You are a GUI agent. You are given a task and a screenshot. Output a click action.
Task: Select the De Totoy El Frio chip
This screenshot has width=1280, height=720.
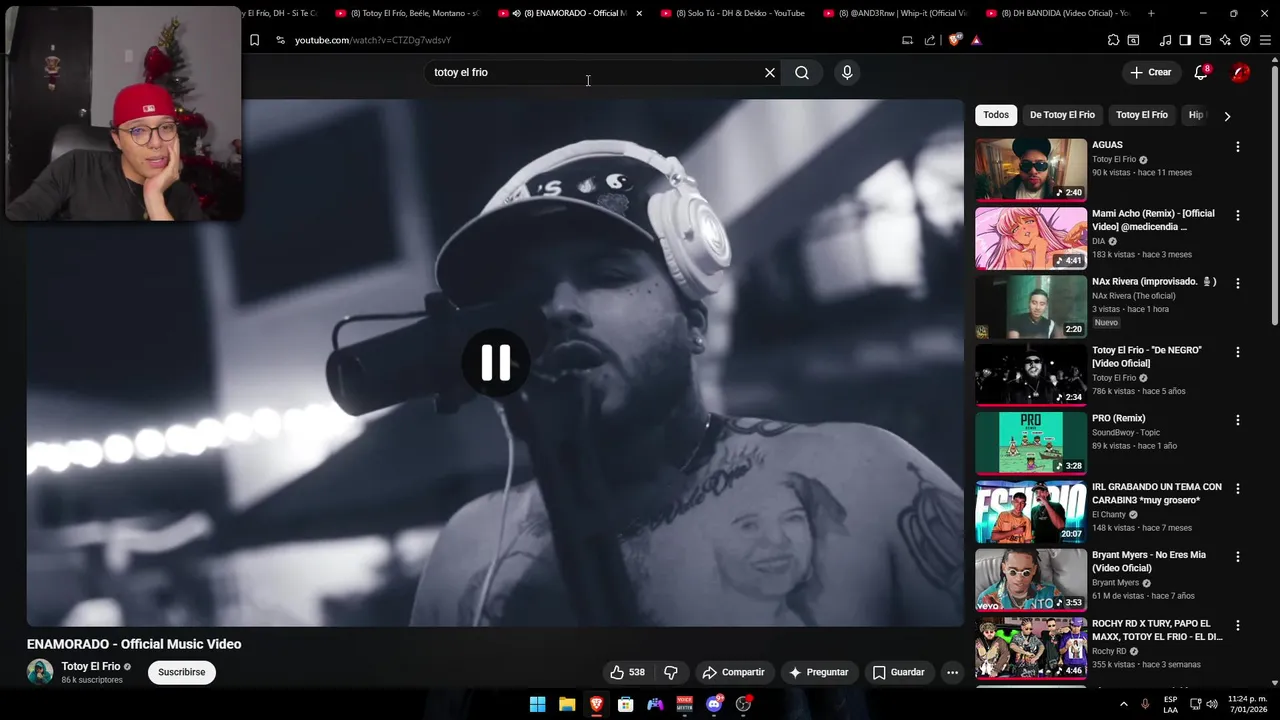click(x=1062, y=115)
